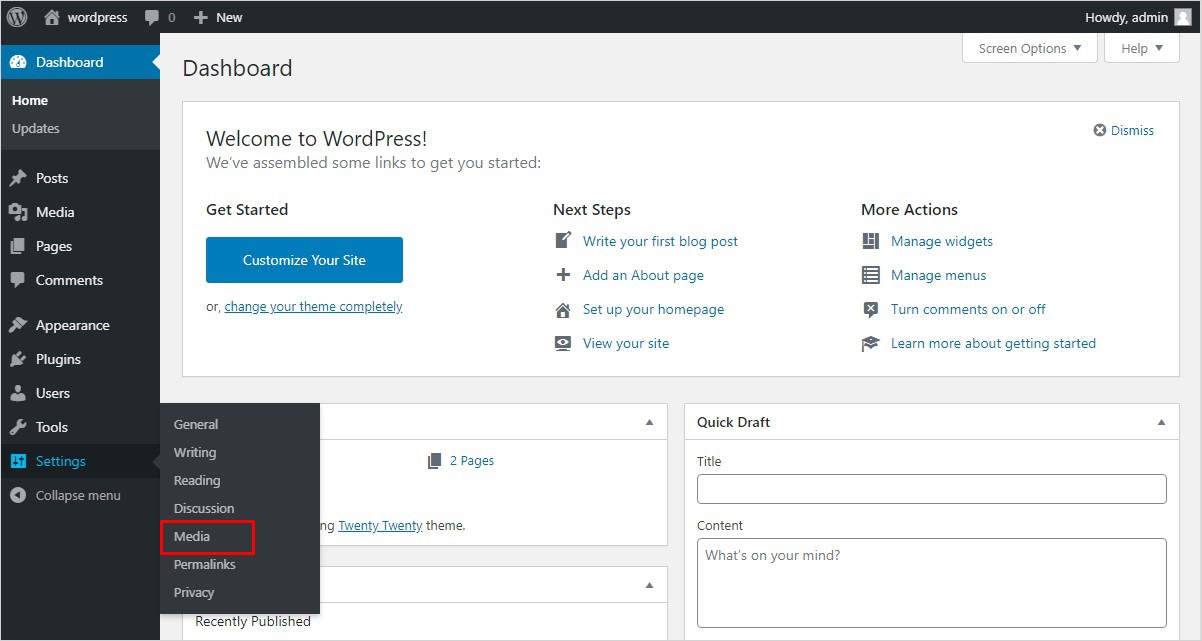Viewport: 1202px width, 641px height.
Task: Click the admin avatar in top bar
Action: (1182, 17)
